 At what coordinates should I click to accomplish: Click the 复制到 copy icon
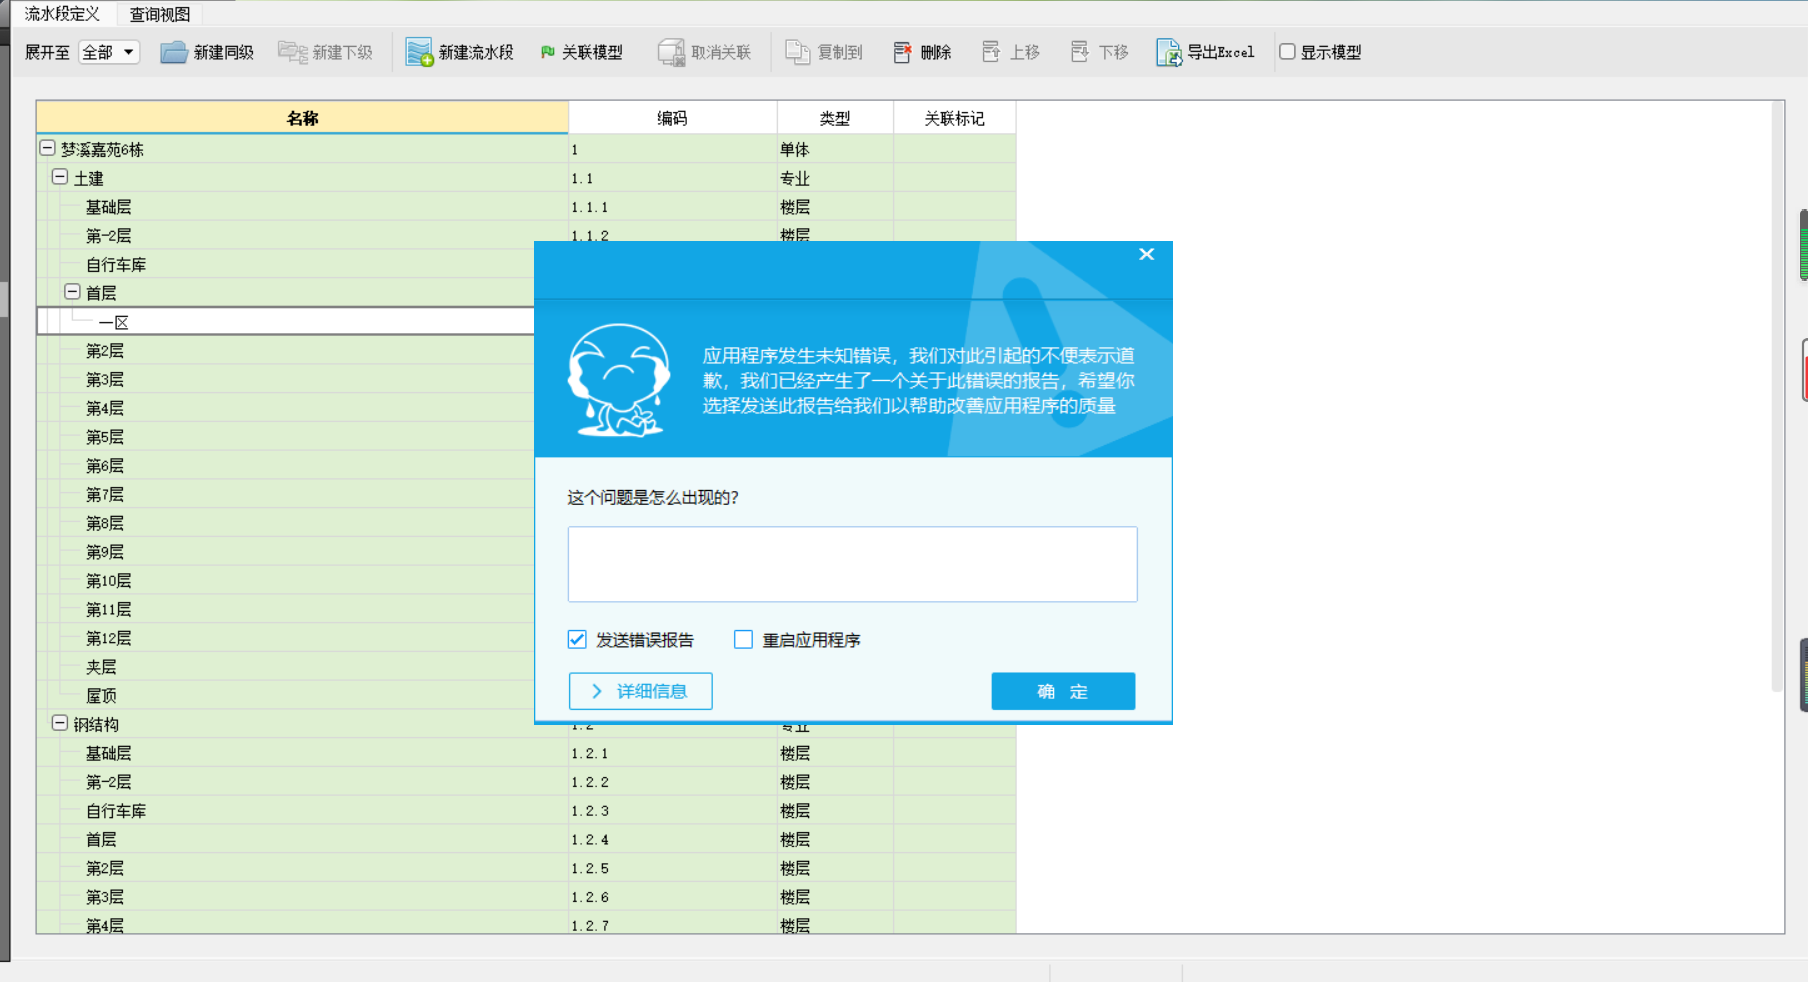(x=797, y=52)
